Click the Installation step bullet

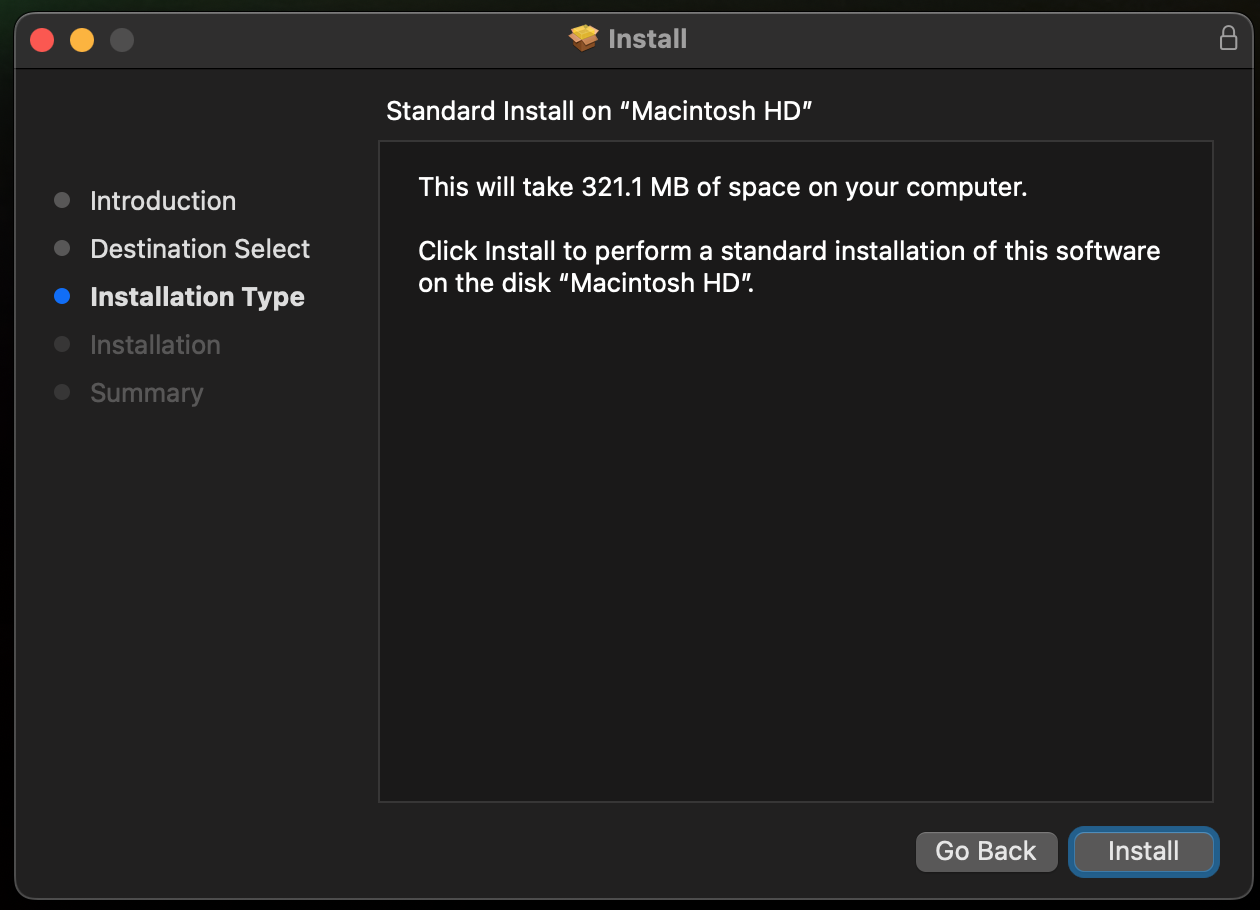(62, 344)
